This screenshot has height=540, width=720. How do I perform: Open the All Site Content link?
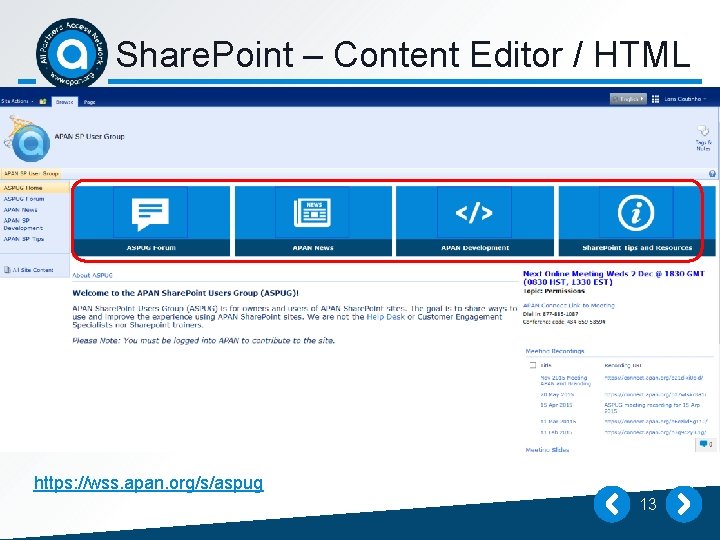[33, 270]
